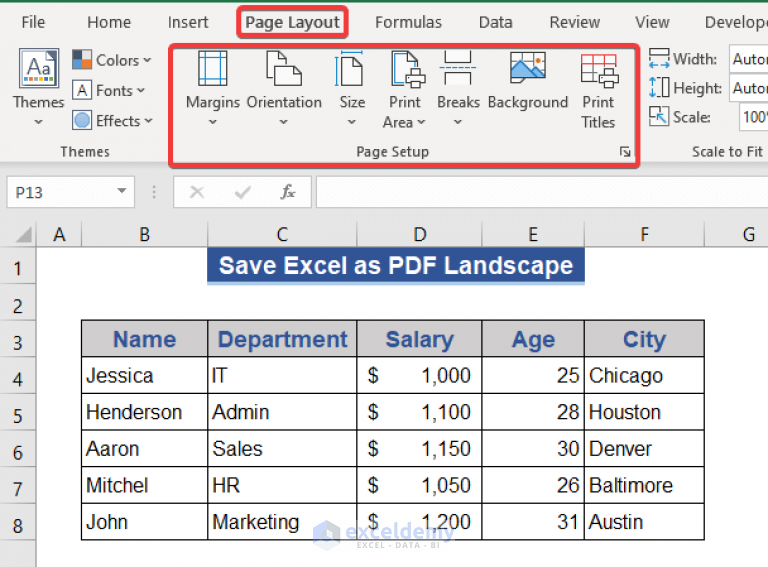Expand the Themes button dropdown arrow
Image resolution: width=768 pixels, height=567 pixels.
click(x=39, y=122)
